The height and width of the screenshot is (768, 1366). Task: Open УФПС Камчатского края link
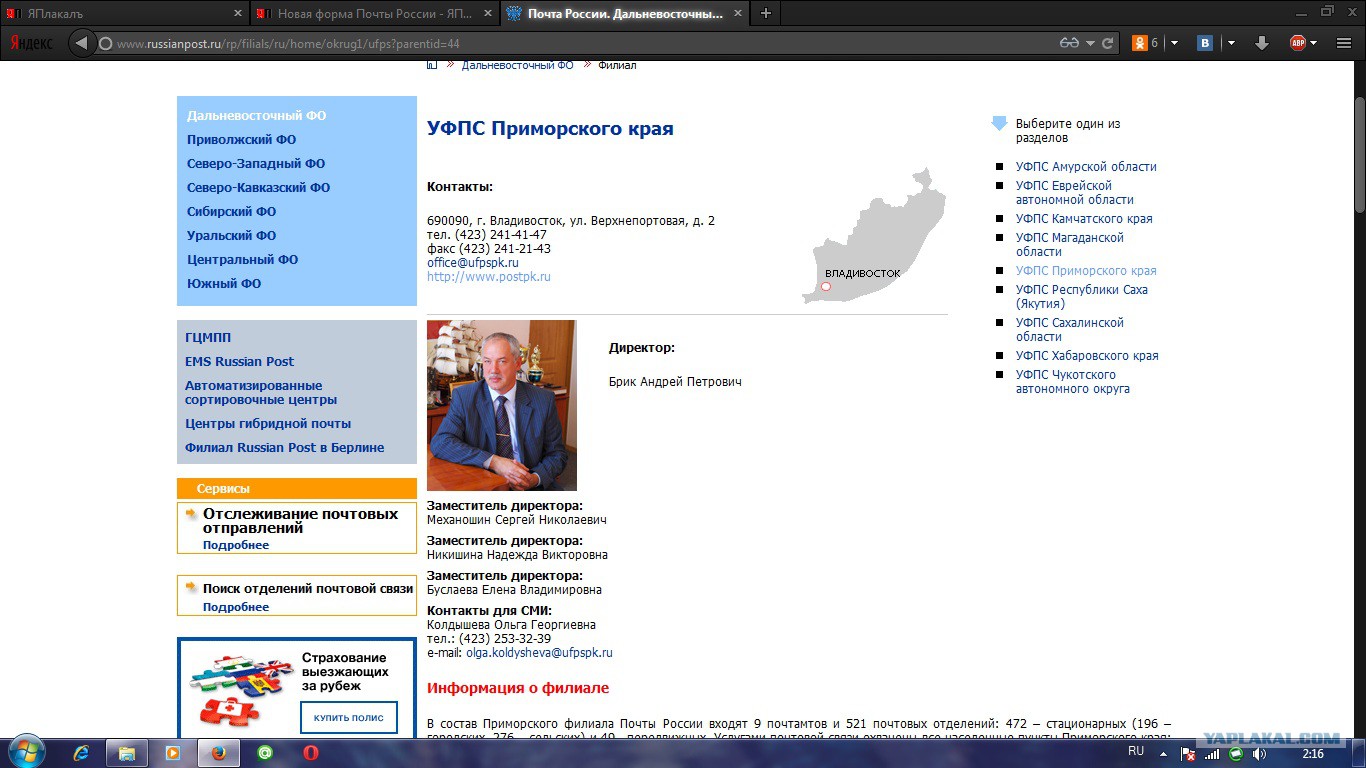click(1084, 219)
